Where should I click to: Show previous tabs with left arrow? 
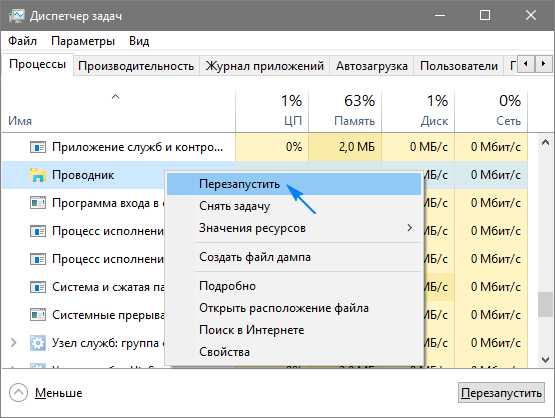coord(526,64)
